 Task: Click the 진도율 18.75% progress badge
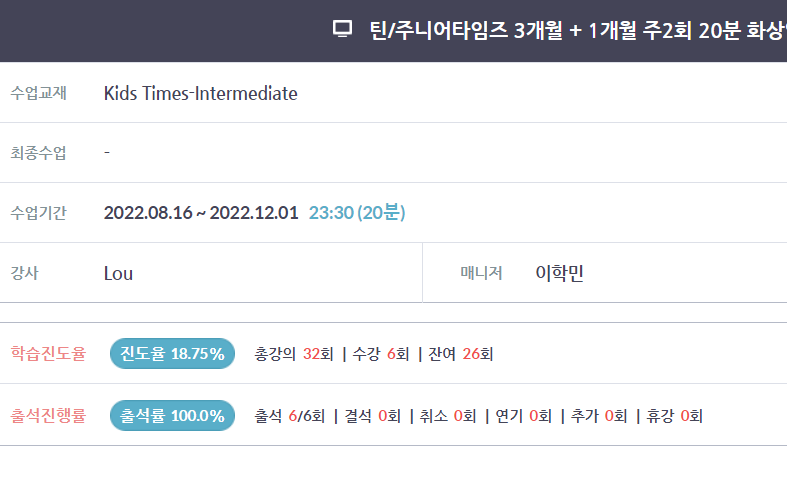click(172, 353)
